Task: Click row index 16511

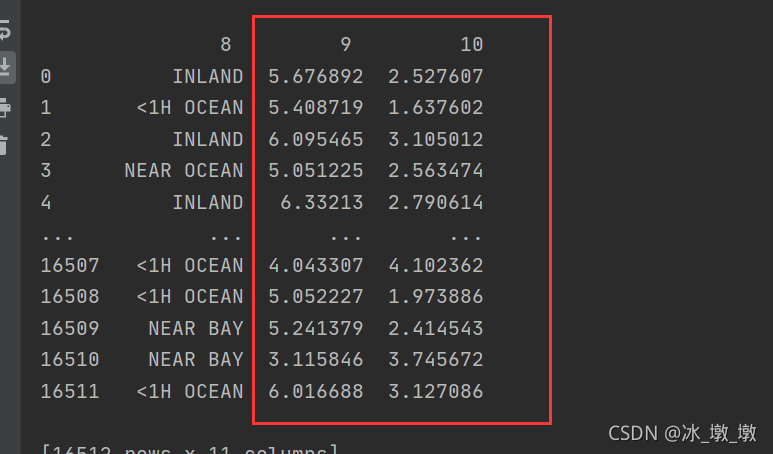Action: click(x=70, y=391)
